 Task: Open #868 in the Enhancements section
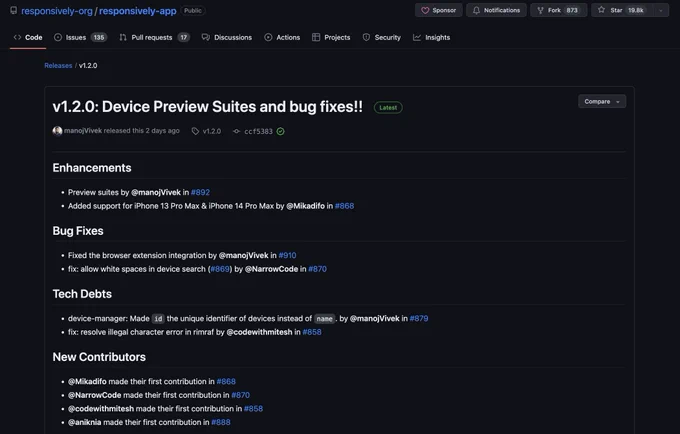point(344,206)
